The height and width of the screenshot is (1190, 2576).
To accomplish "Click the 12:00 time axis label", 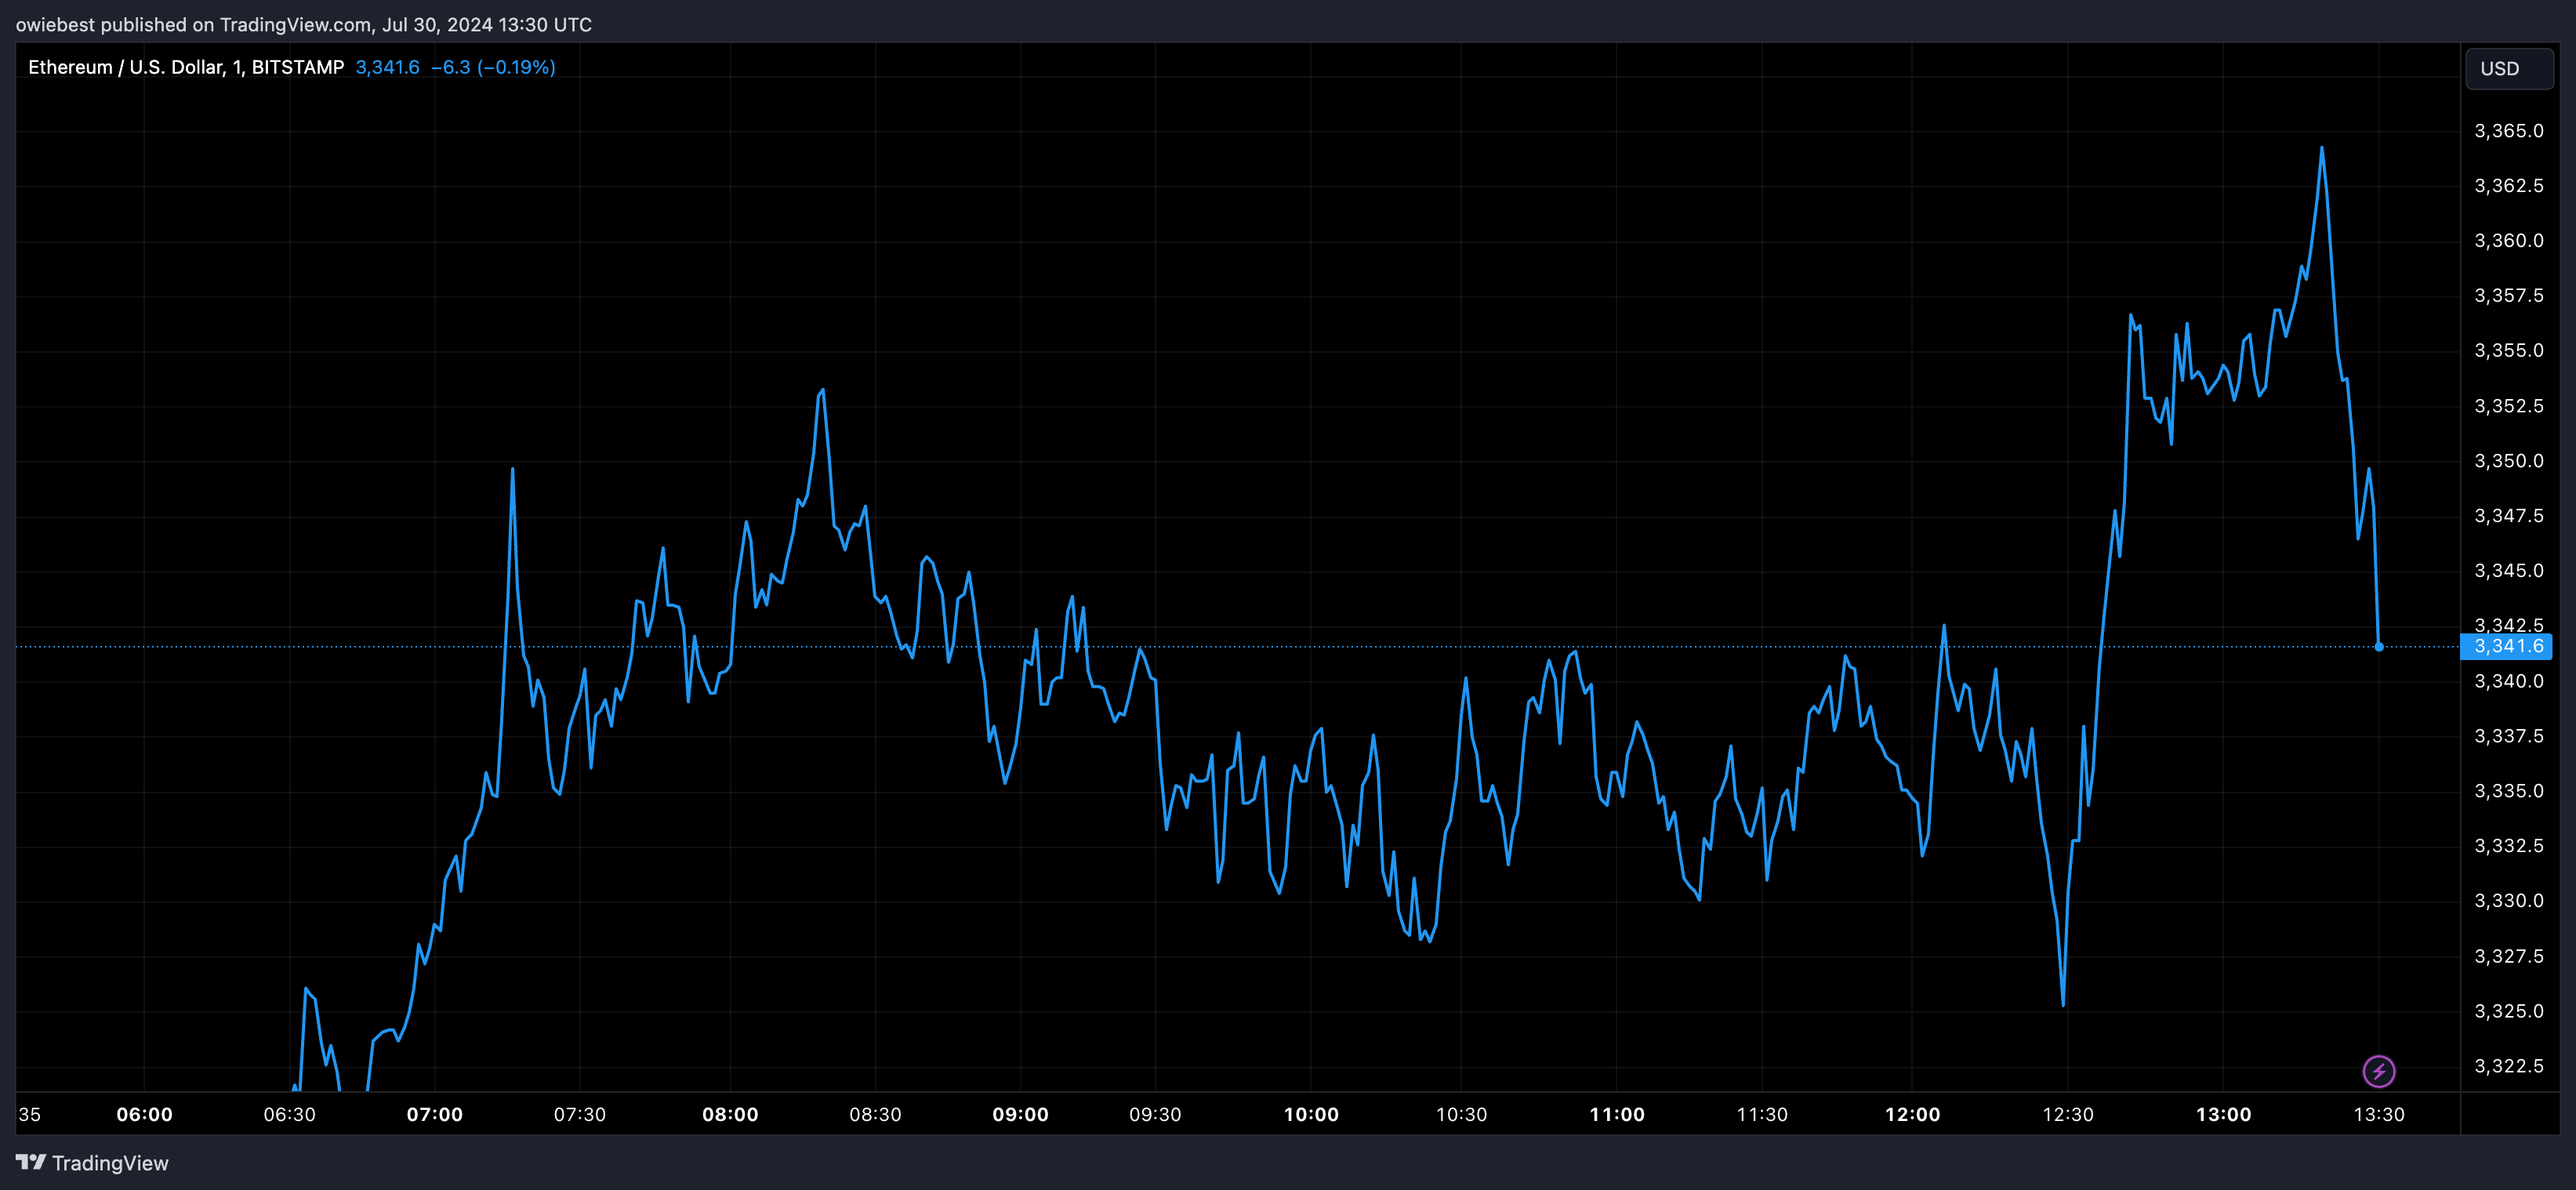I will coord(1912,1114).
